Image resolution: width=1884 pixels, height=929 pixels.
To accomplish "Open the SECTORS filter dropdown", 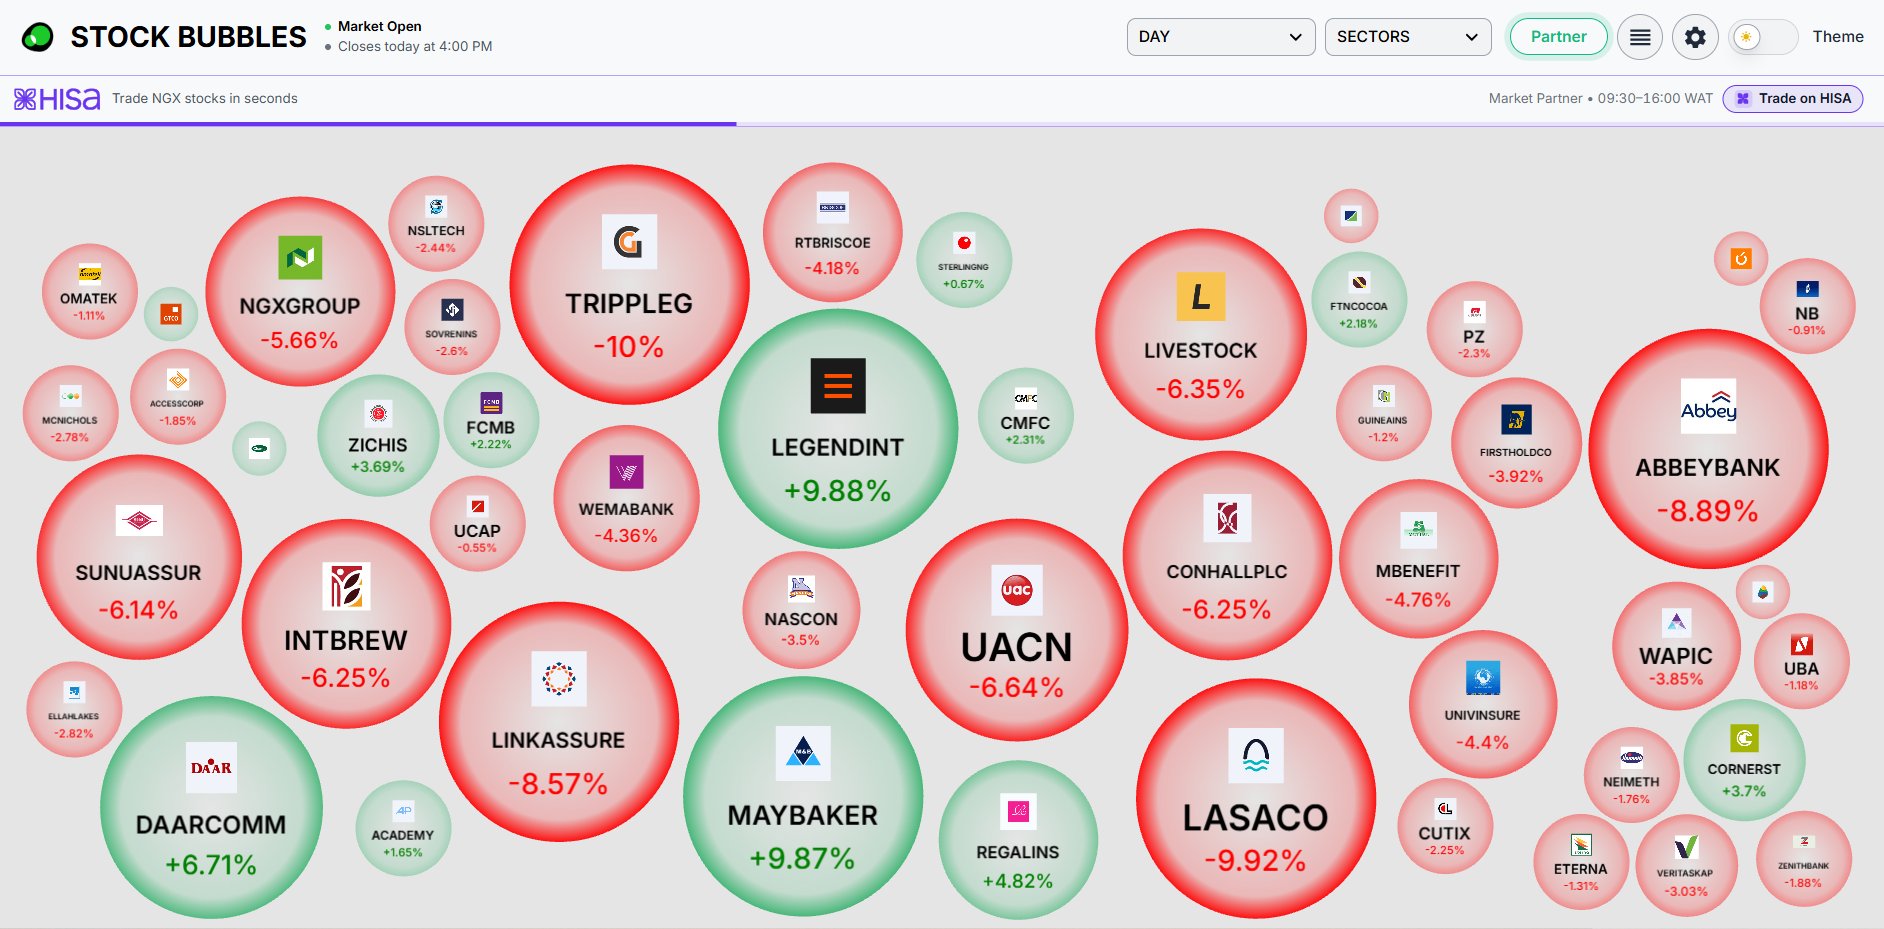I will tap(1408, 37).
